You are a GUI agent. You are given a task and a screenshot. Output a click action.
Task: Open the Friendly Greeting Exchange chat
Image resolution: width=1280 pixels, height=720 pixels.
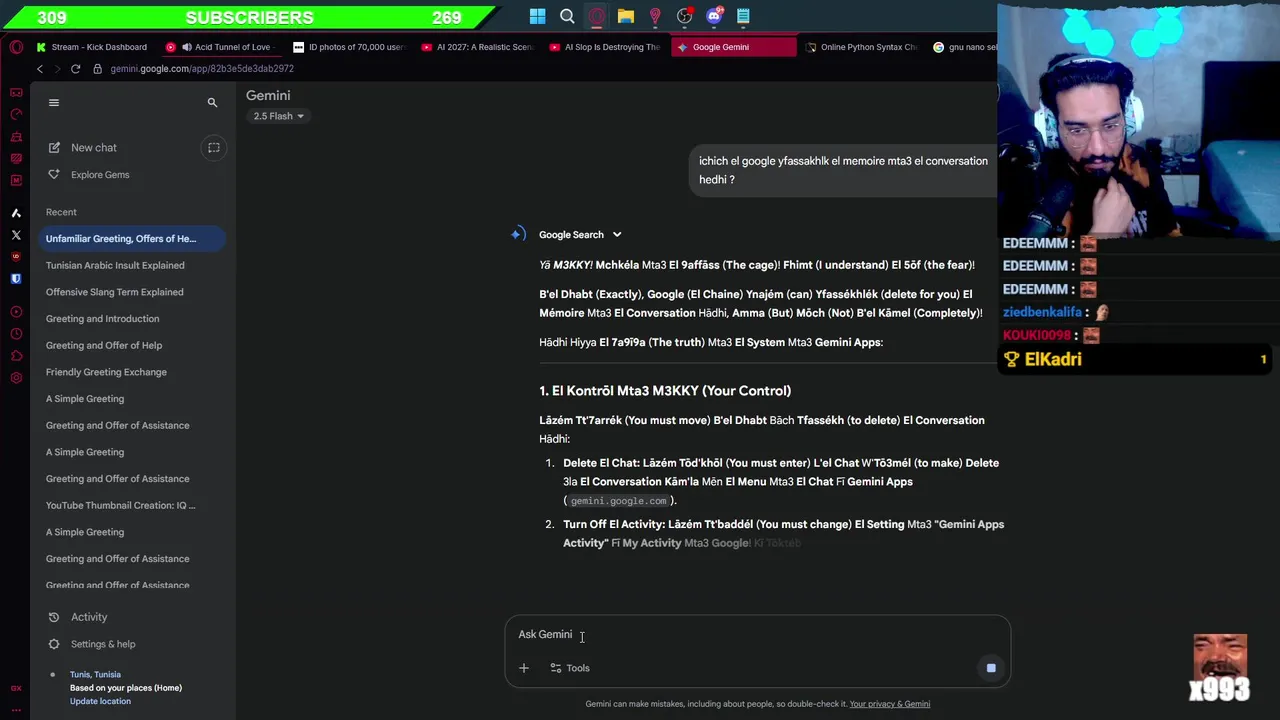pos(106,372)
